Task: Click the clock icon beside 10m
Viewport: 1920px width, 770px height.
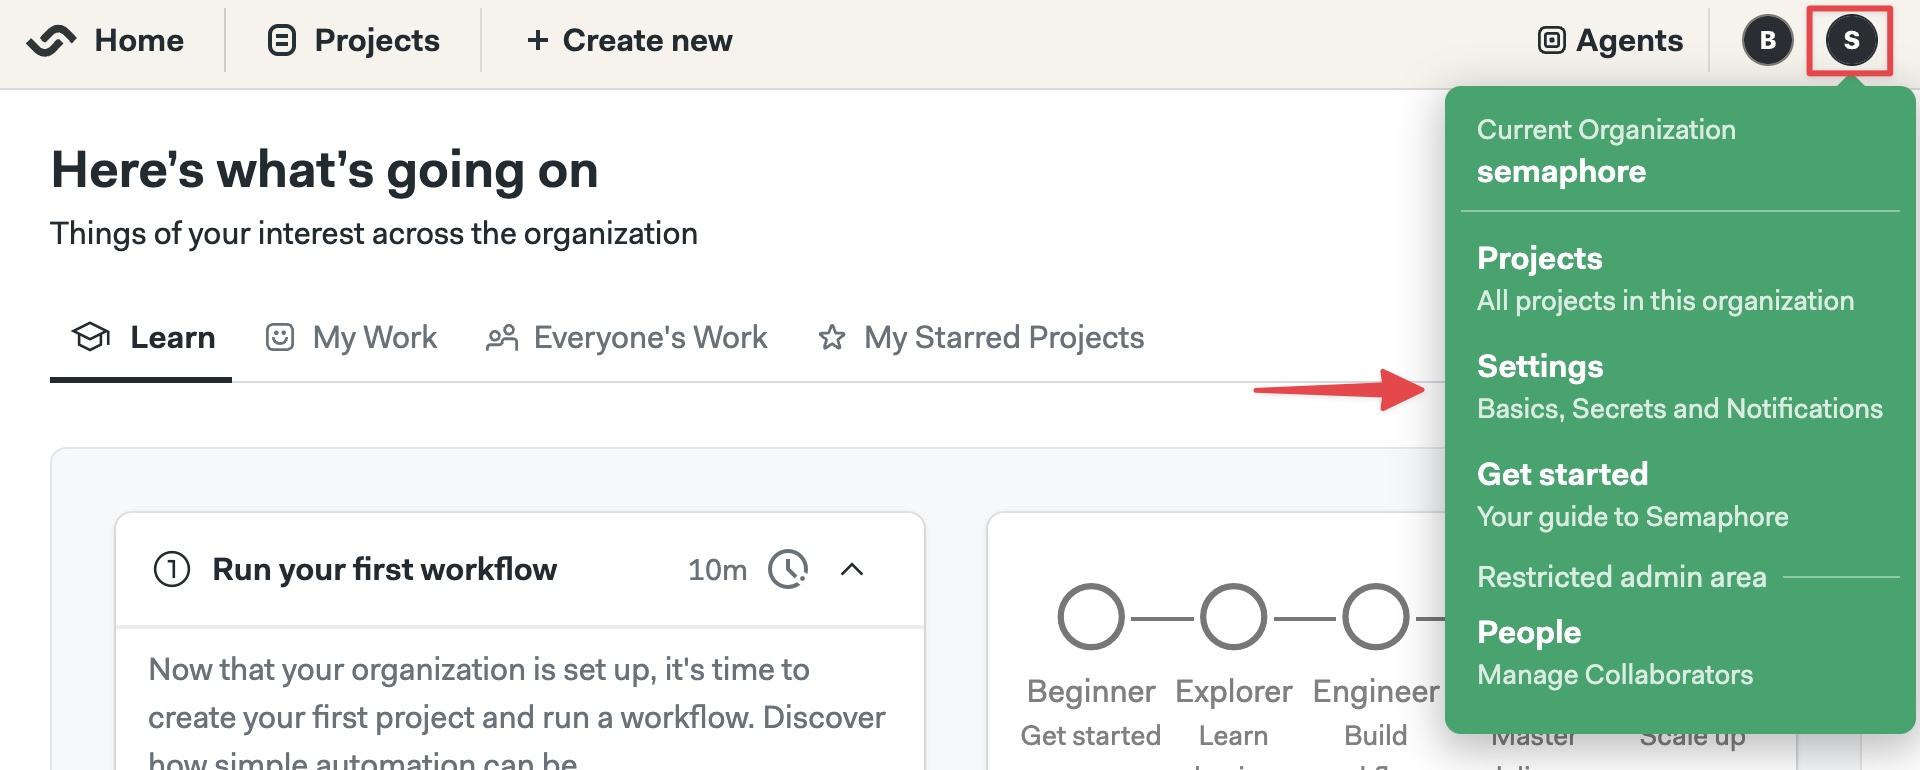Action: click(x=788, y=570)
